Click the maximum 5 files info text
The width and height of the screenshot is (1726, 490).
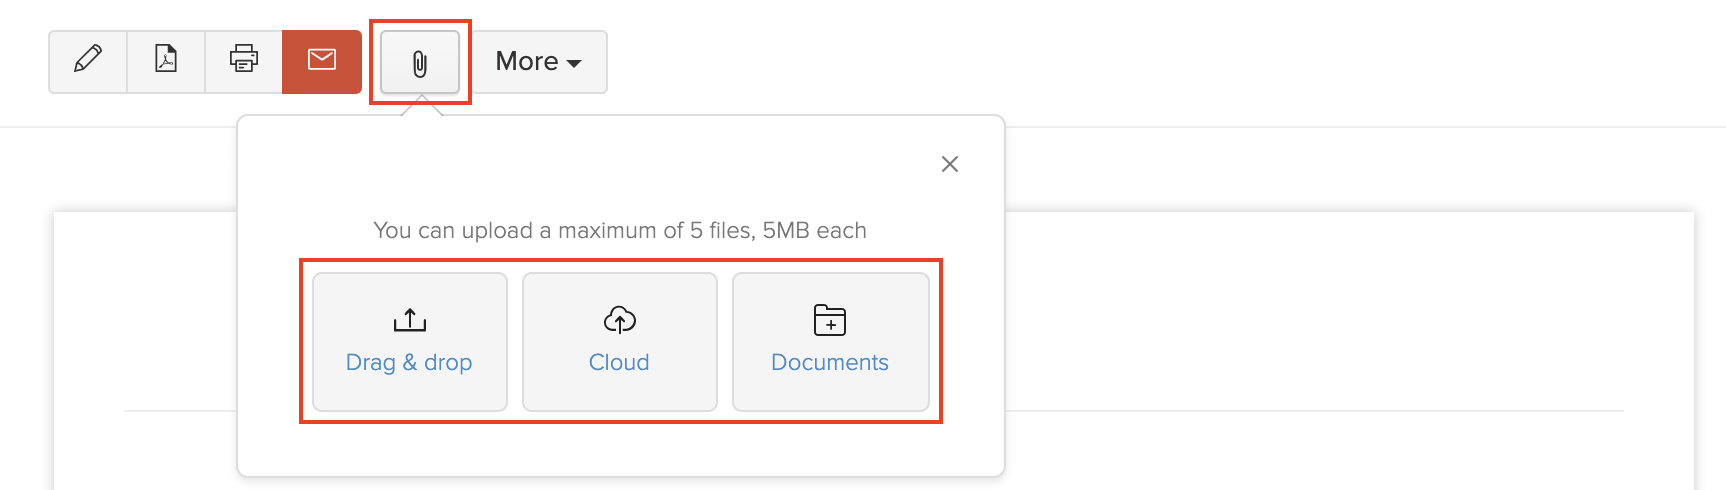[620, 231]
